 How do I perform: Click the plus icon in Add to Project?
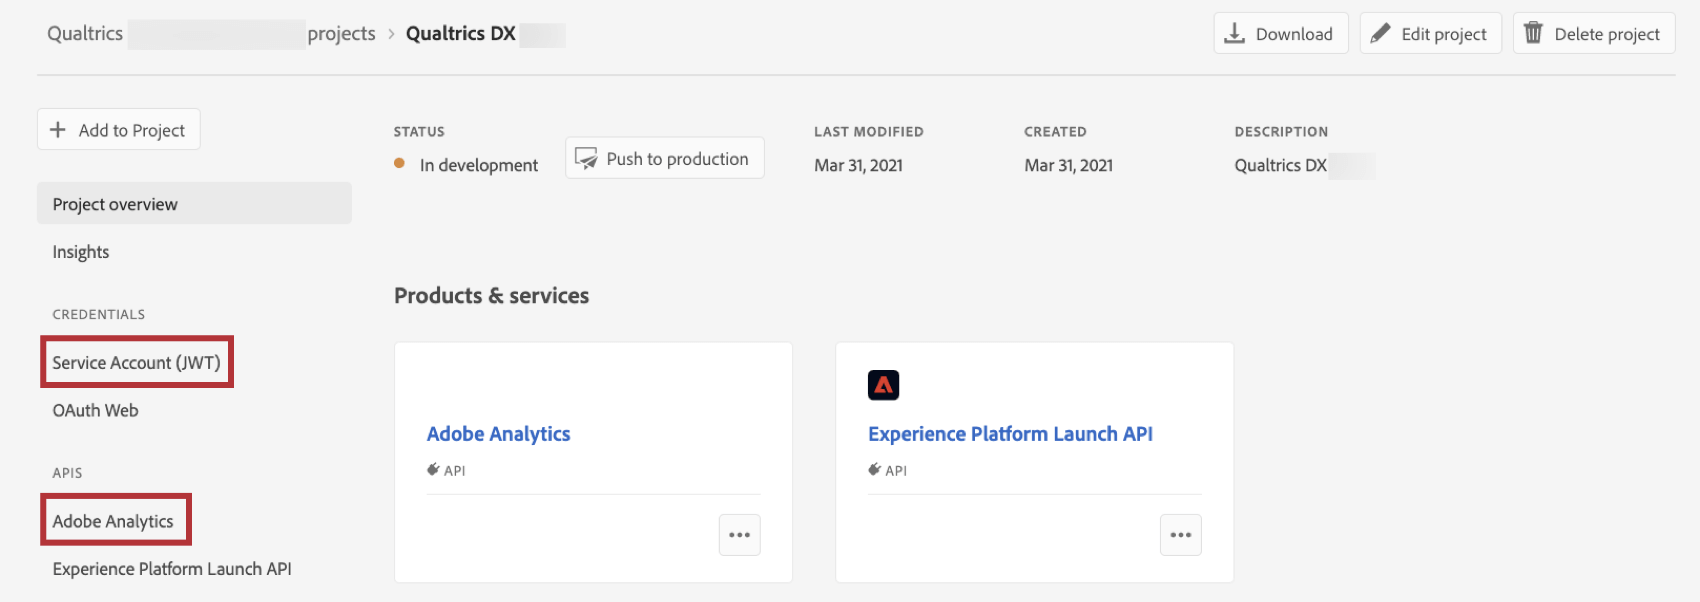pyautogui.click(x=58, y=129)
